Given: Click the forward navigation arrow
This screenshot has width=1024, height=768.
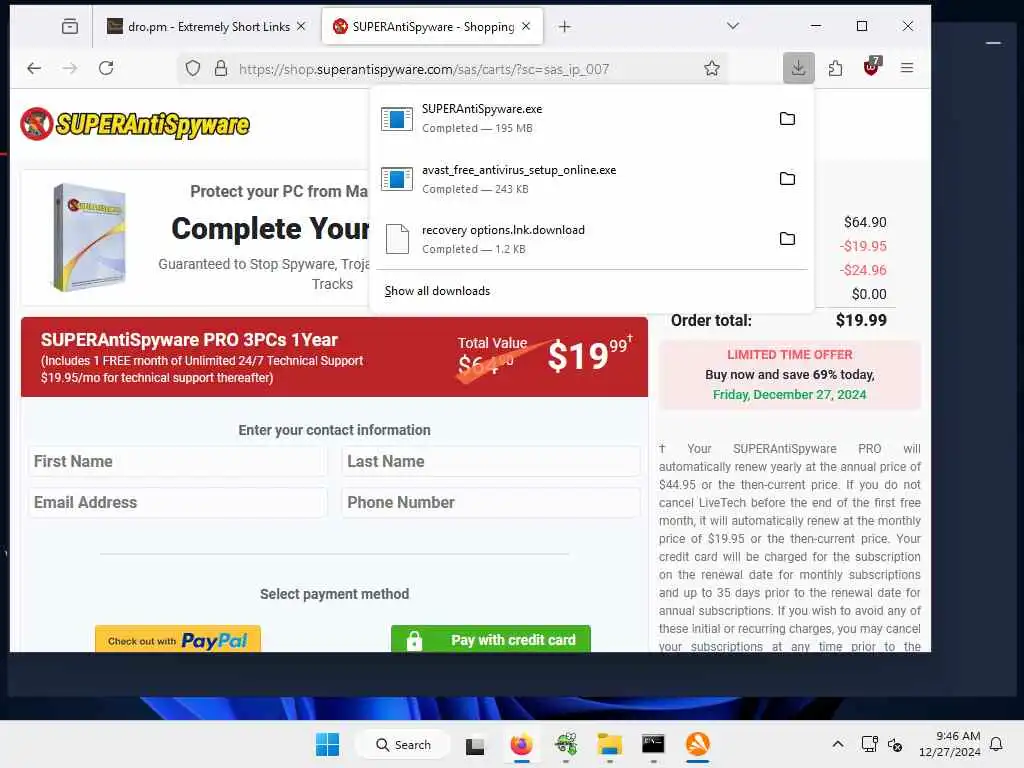Looking at the screenshot, I should (x=70, y=68).
